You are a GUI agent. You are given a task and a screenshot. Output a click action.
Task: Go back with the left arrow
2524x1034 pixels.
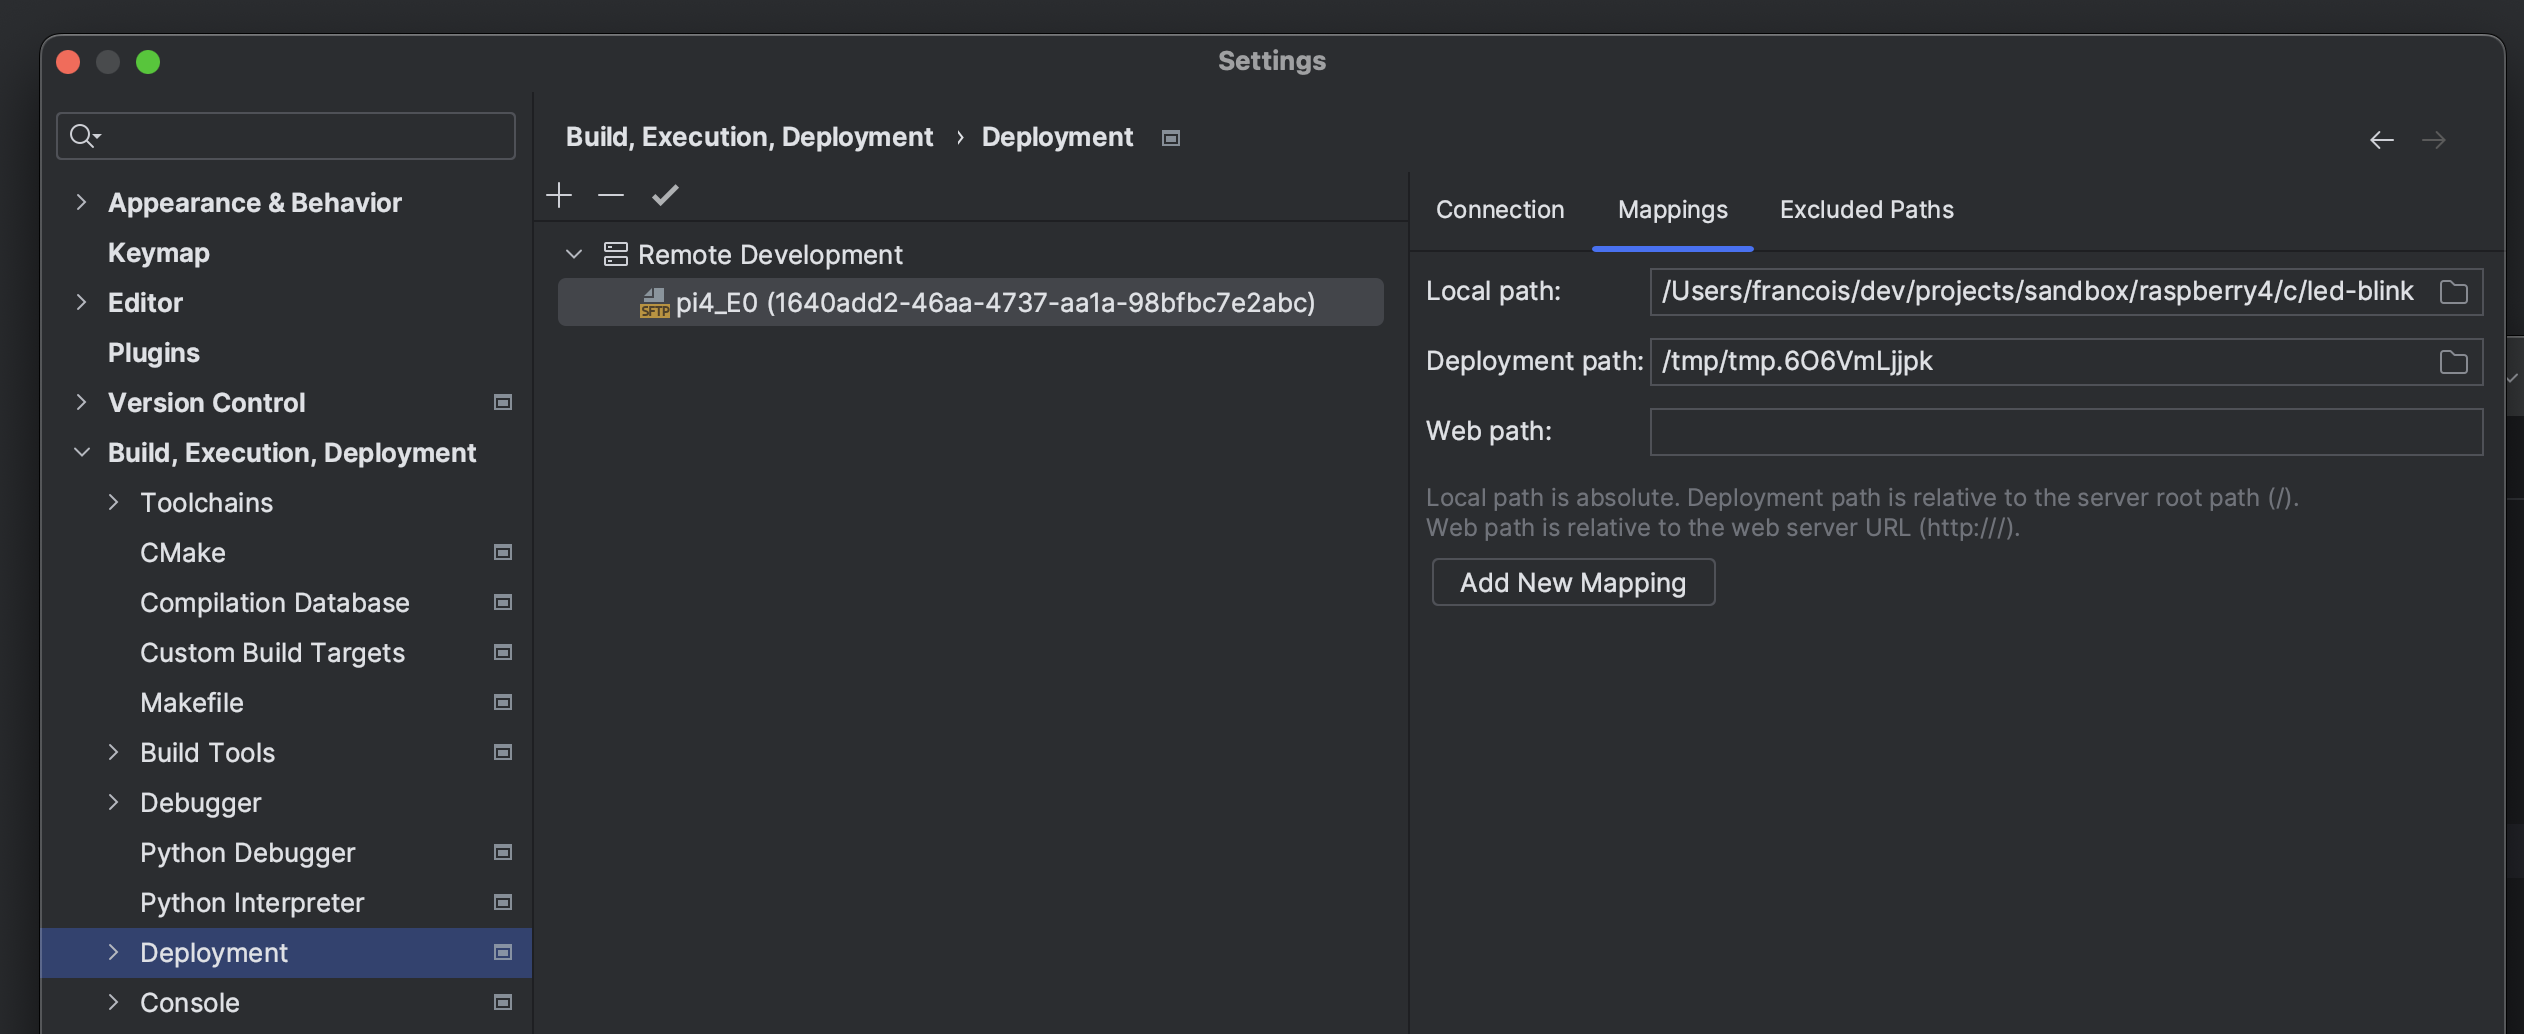pos(2382,140)
